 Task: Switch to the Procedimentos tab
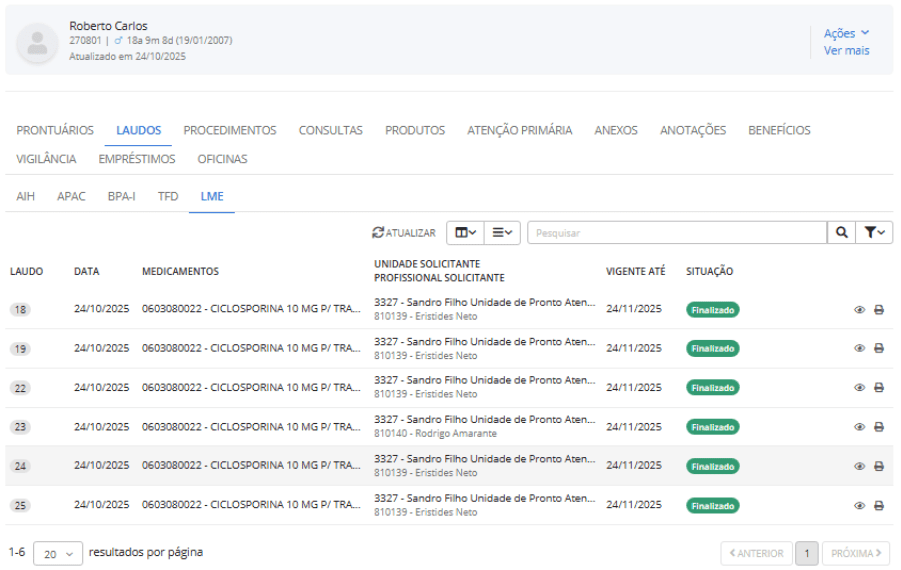[230, 130]
